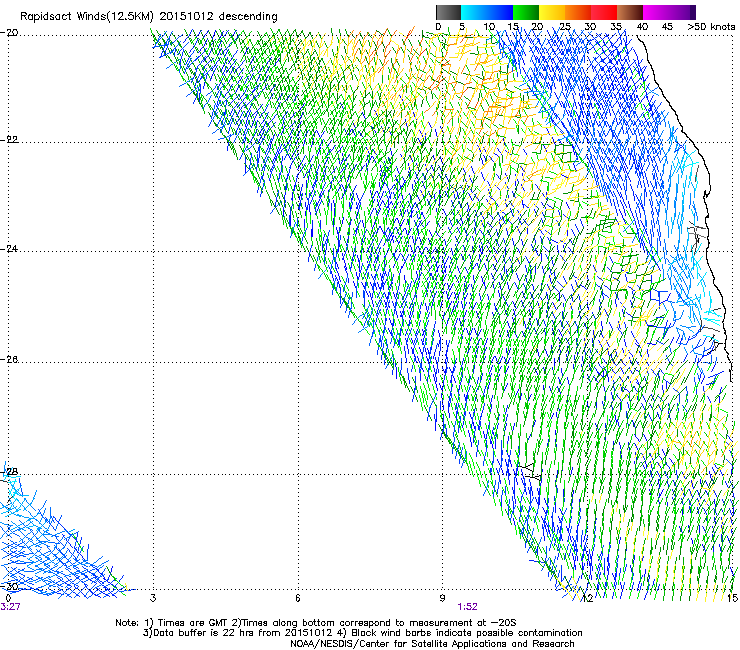
Task: Click the legend label '40'
Action: 642,27
